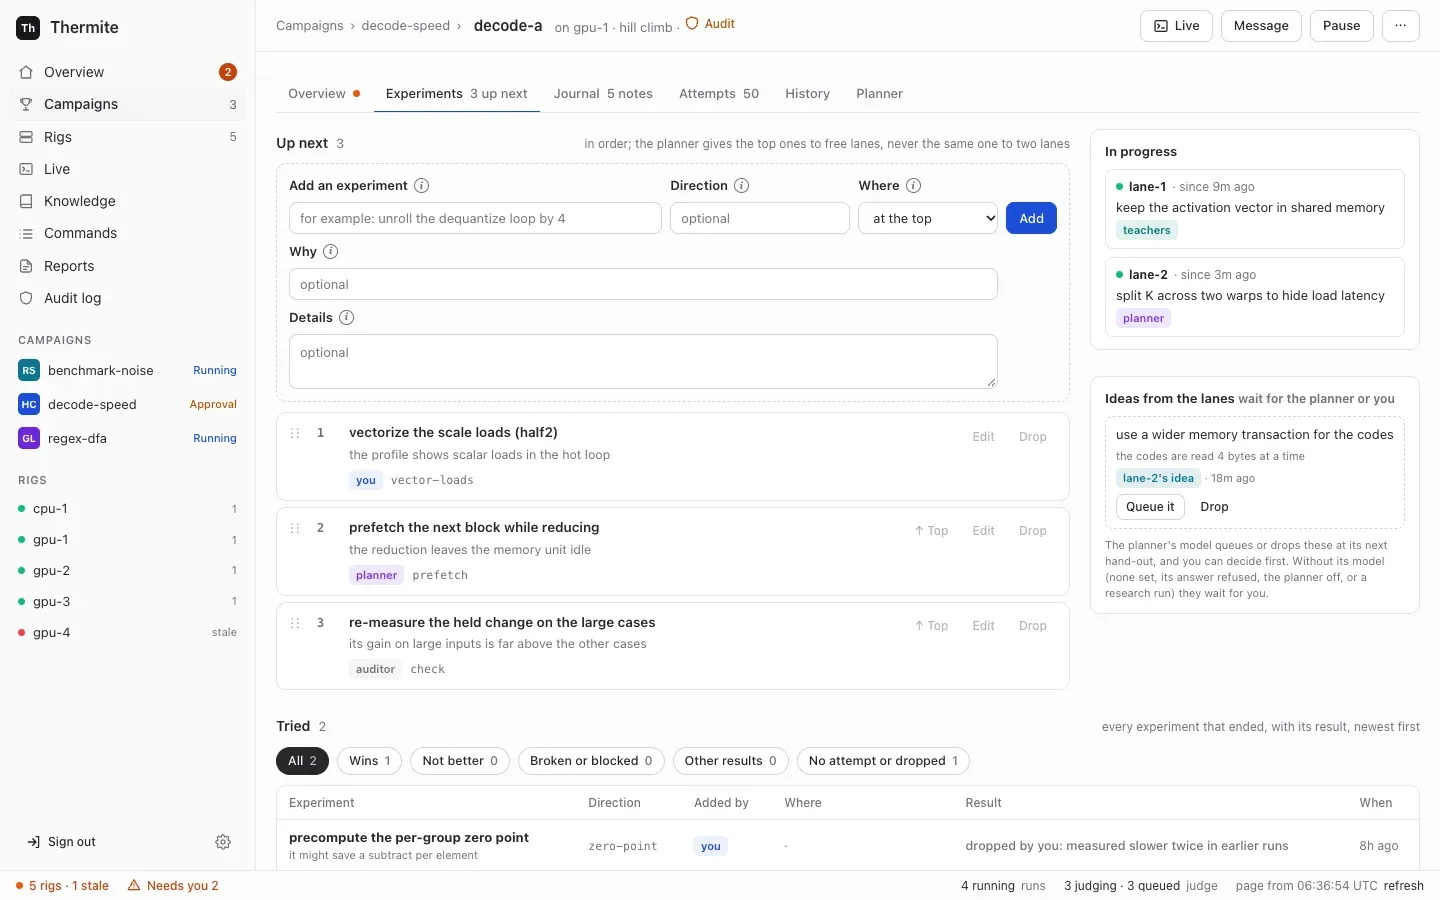Queue the wider memory transaction idea
The image size is (1440, 900).
[1150, 507]
